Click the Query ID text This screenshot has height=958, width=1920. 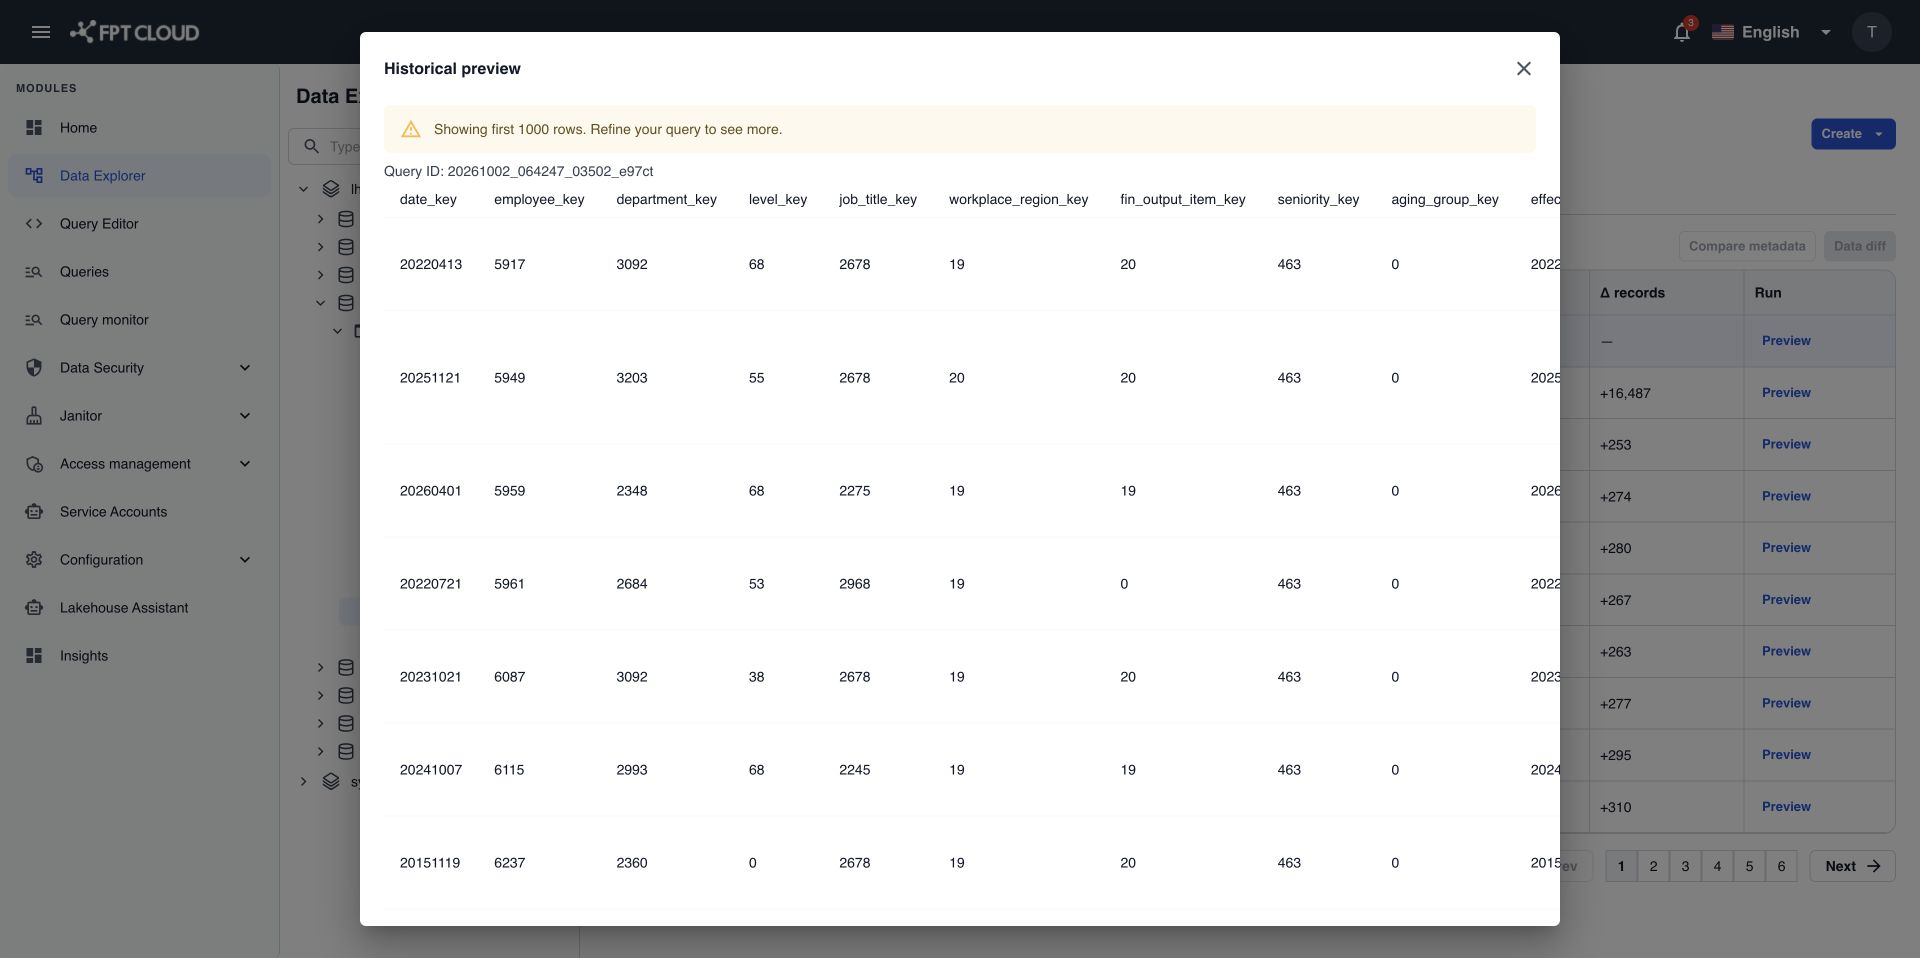click(519, 172)
